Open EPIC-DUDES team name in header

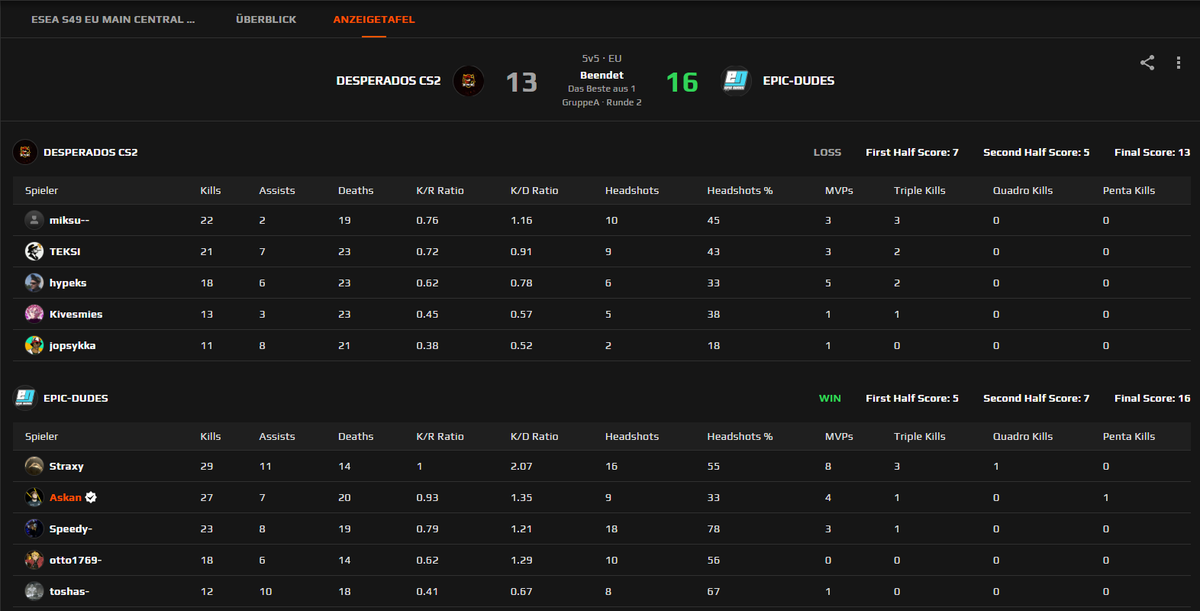[x=798, y=81]
